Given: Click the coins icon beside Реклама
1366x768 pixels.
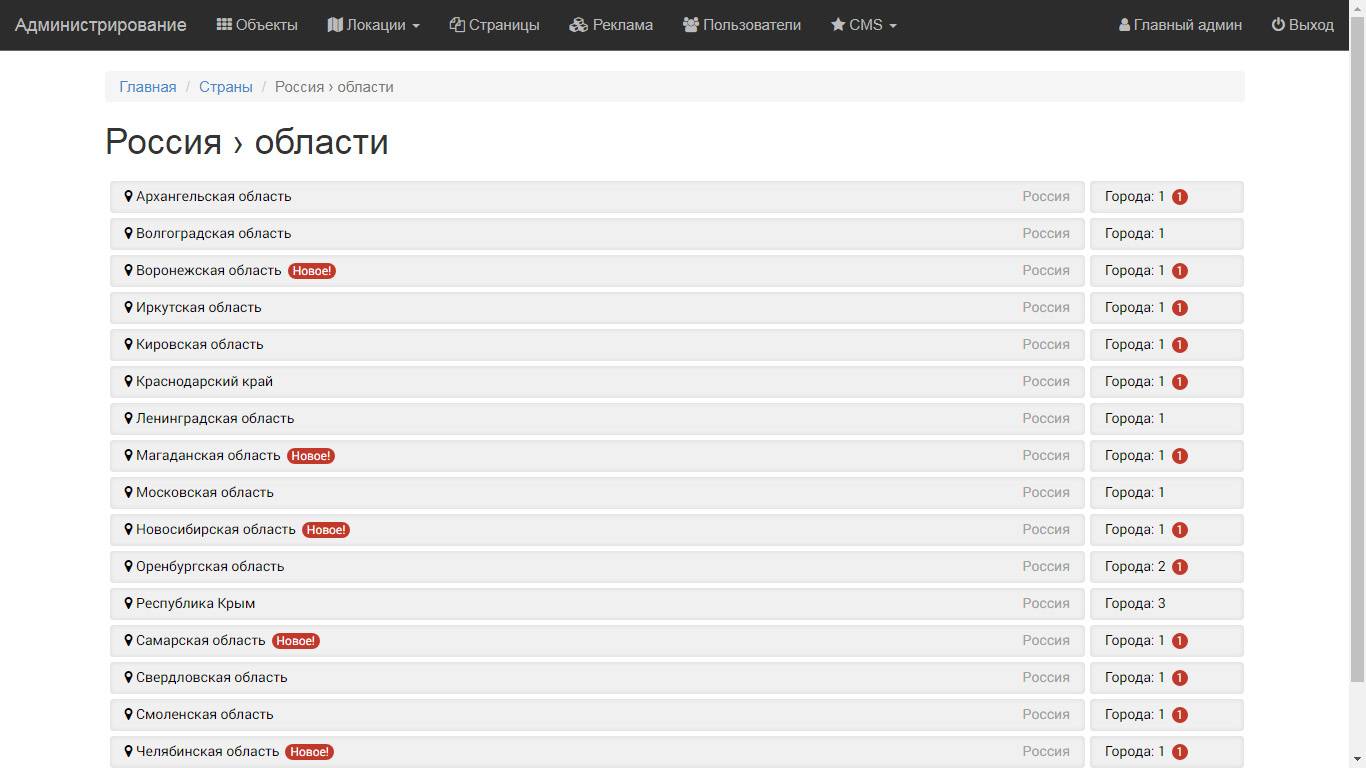Looking at the screenshot, I should (x=578, y=25).
